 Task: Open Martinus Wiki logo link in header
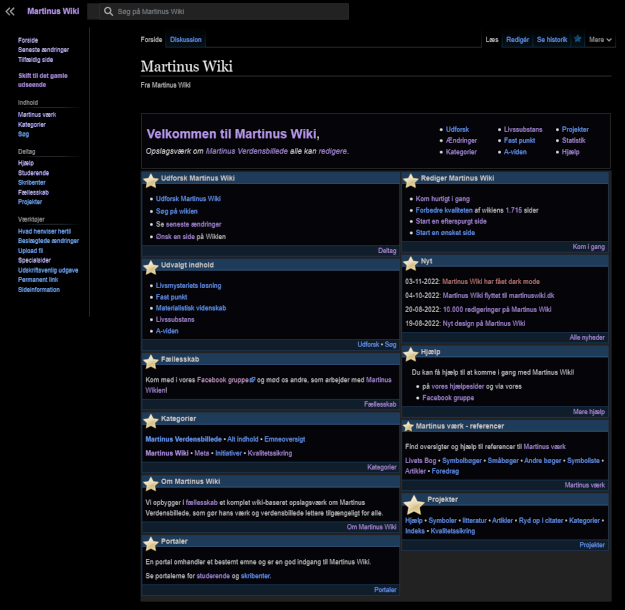click(53, 11)
